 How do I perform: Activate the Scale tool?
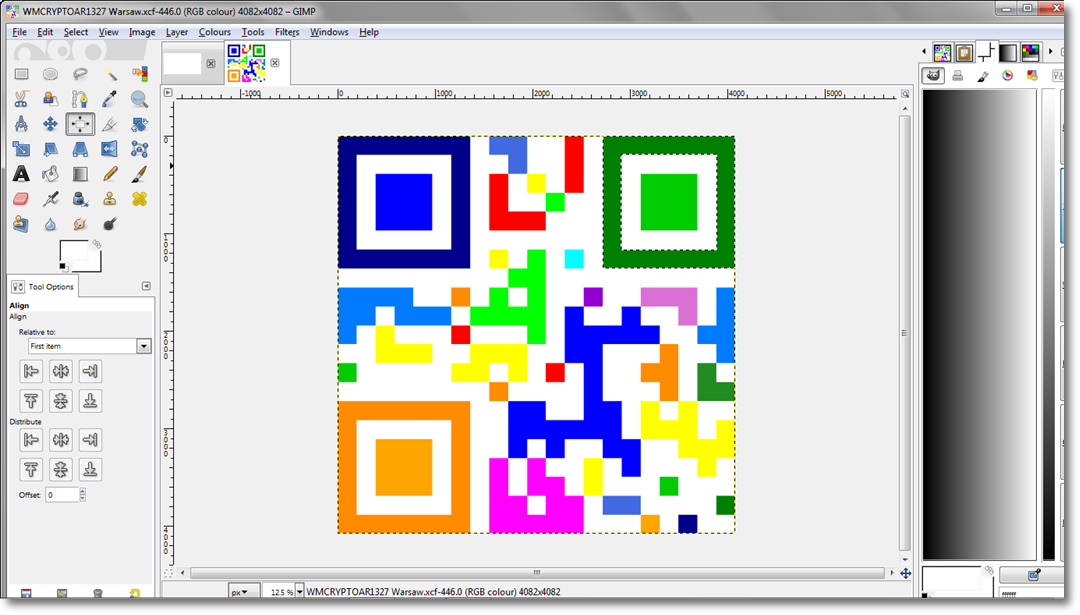click(x=21, y=149)
